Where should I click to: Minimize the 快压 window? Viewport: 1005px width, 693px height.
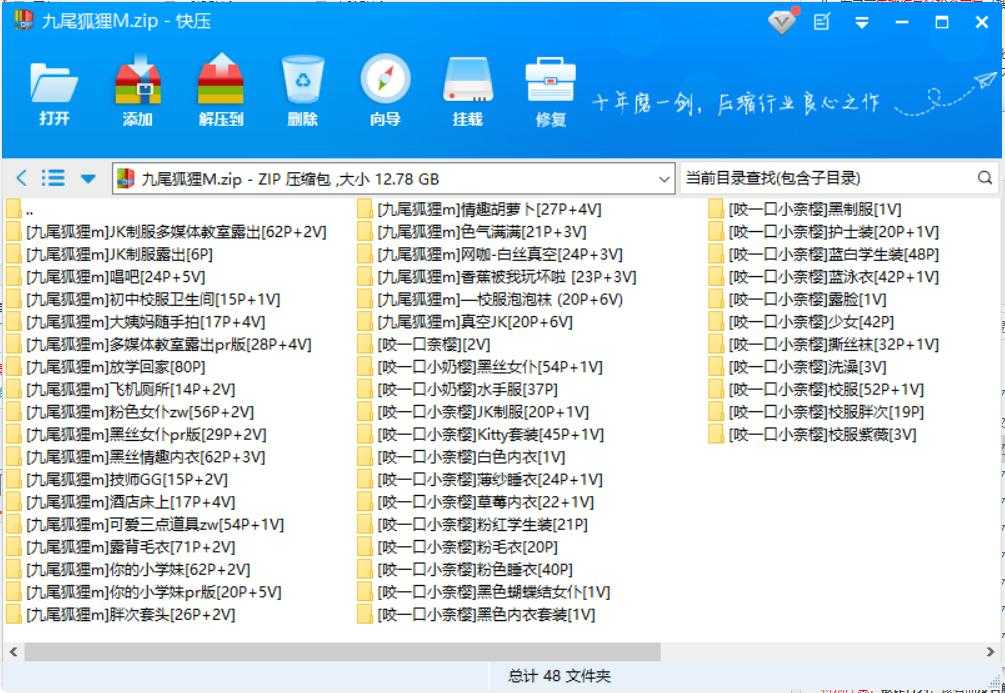pos(902,22)
